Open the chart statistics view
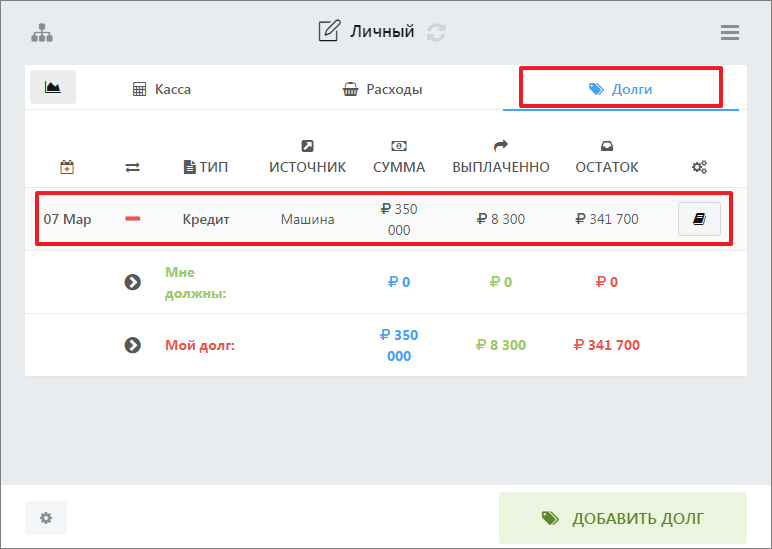Viewport: 772px width, 549px height. (x=53, y=88)
